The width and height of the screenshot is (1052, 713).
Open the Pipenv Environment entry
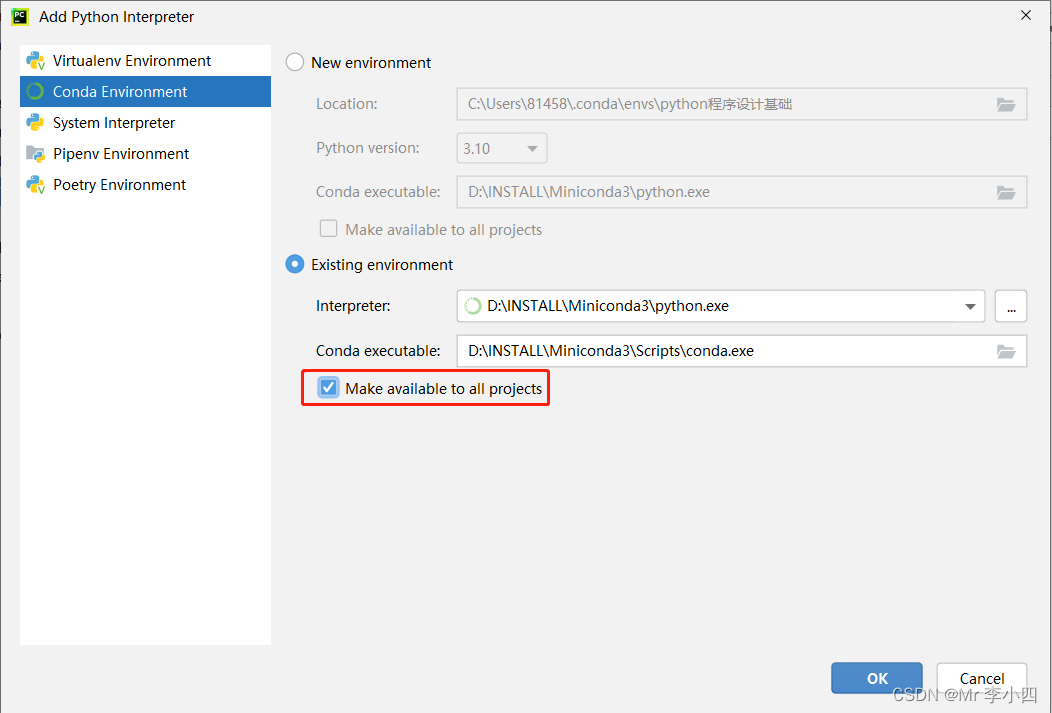click(121, 154)
